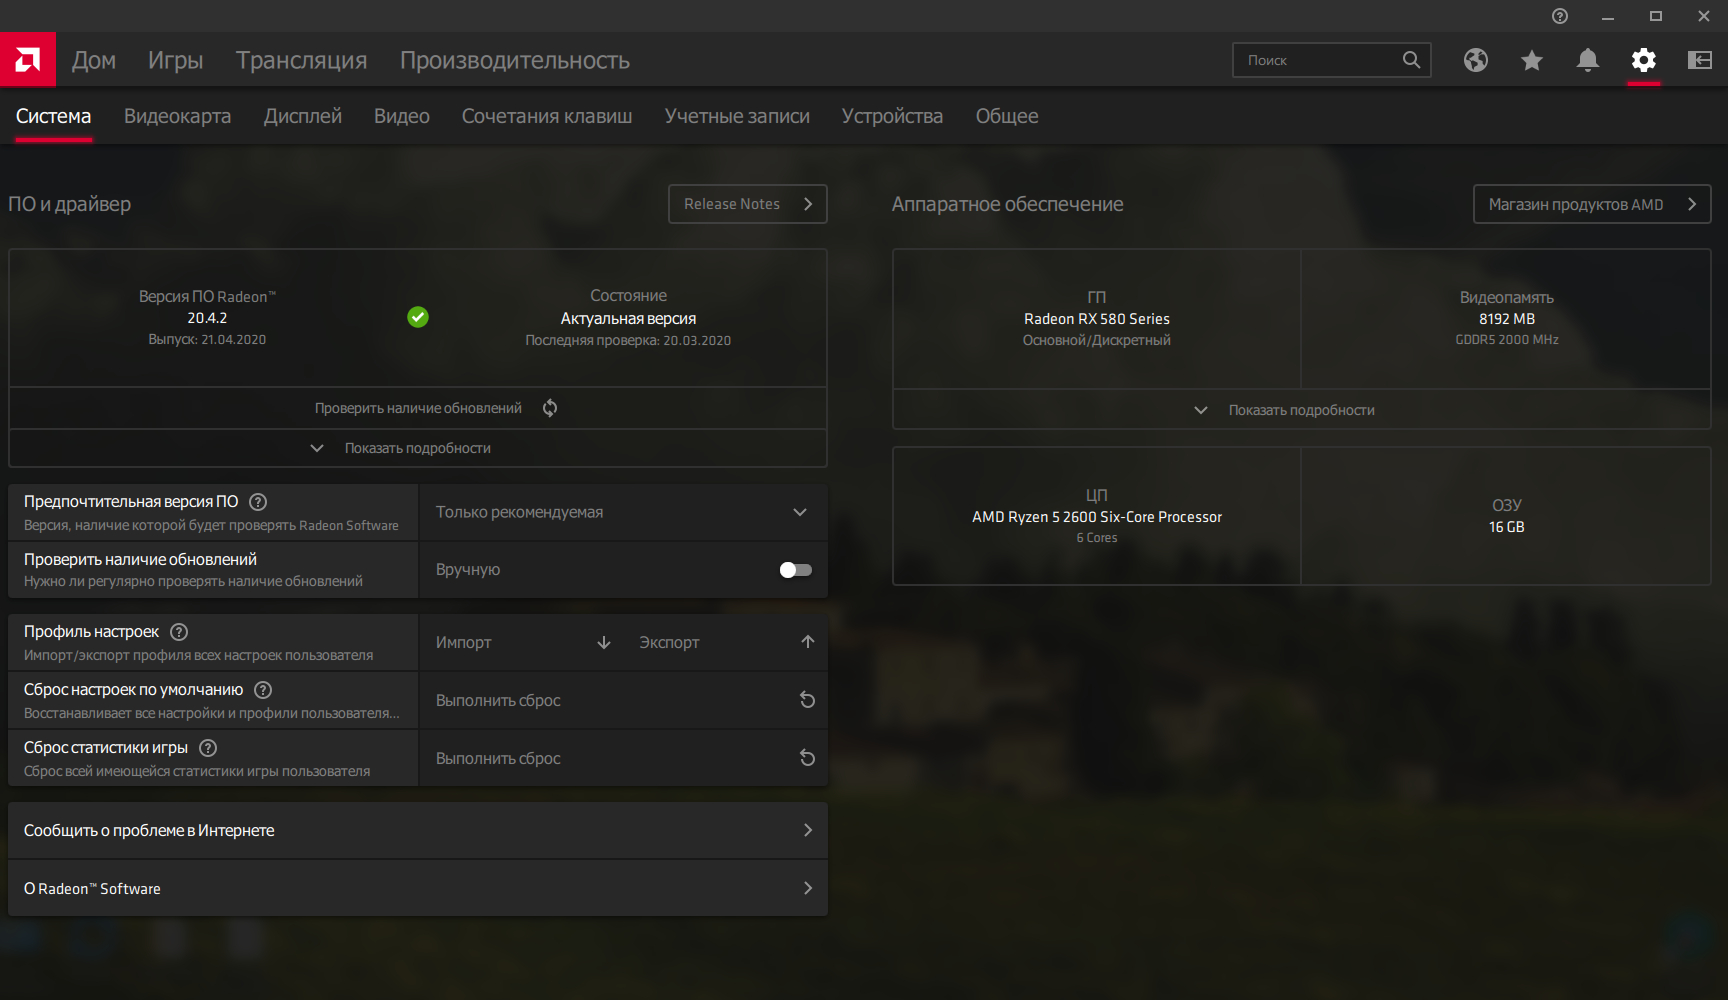The image size is (1728, 1000).
Task: Click the green up-to-date status checkmark
Action: (x=418, y=317)
